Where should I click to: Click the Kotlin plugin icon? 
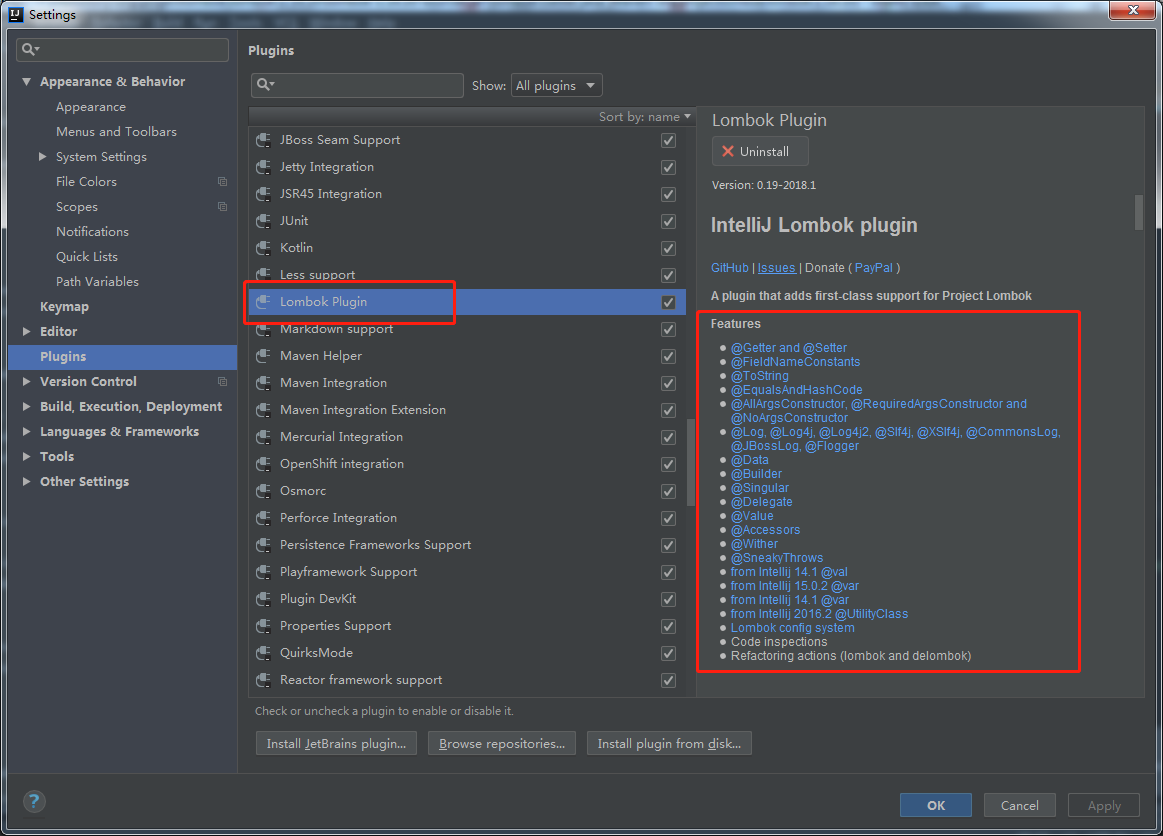point(263,248)
